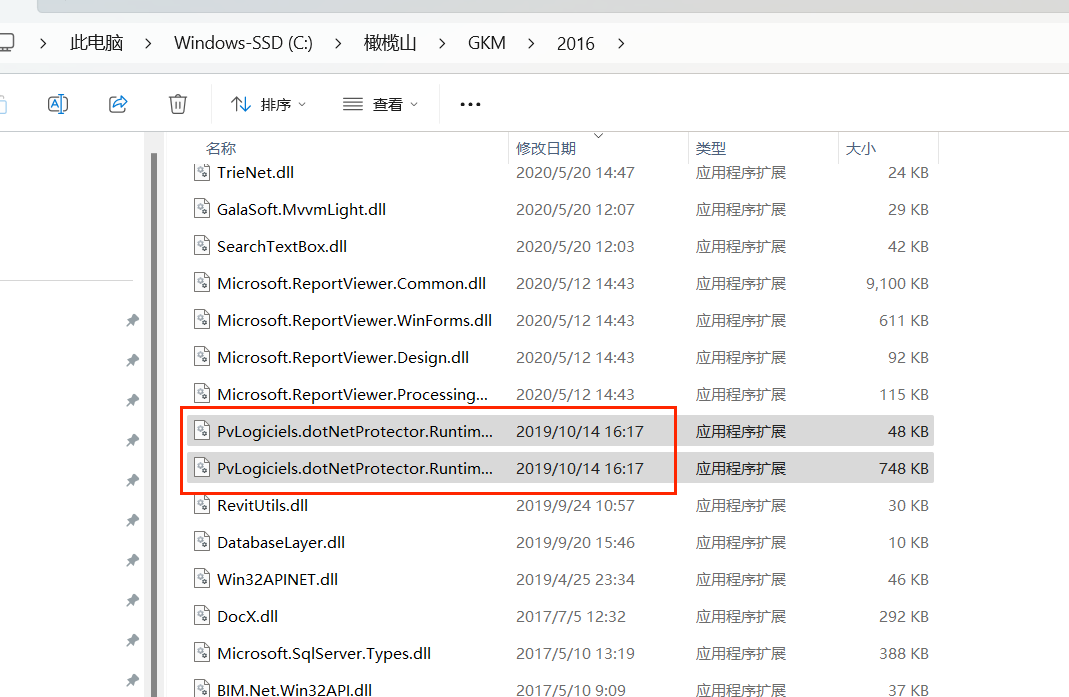Click the 9,100 KB size cell
This screenshot has height=697, width=1069.
(x=897, y=283)
